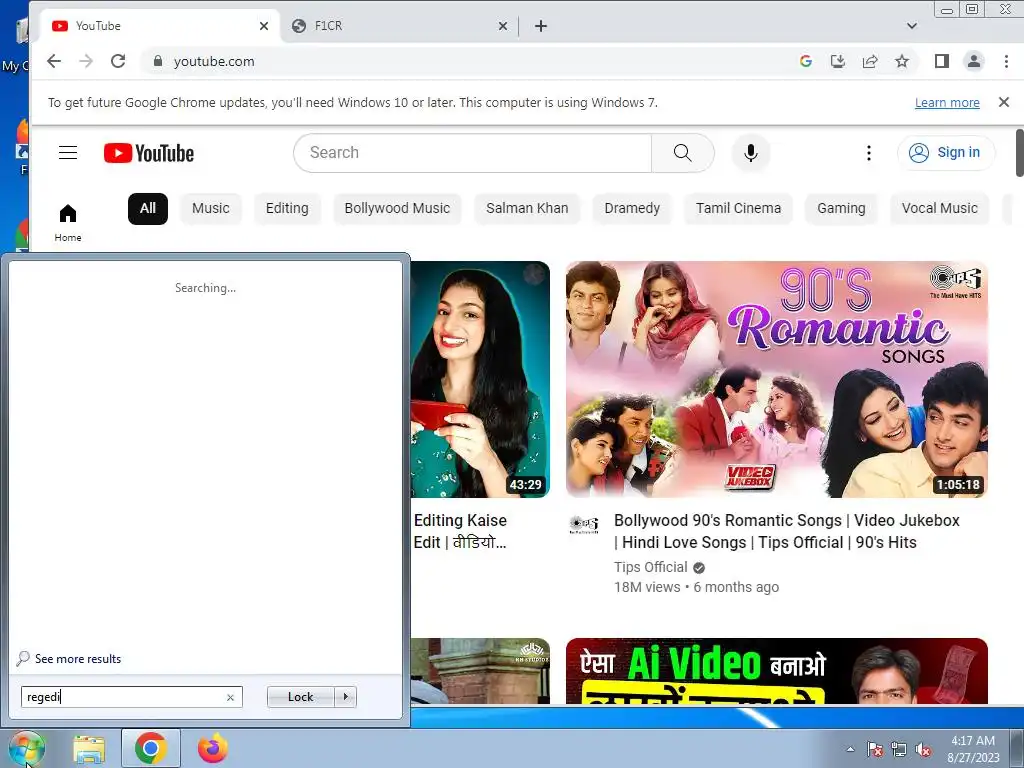Viewport: 1024px width, 768px height.
Task: Click the Lock button in Start menu
Action: 300,697
